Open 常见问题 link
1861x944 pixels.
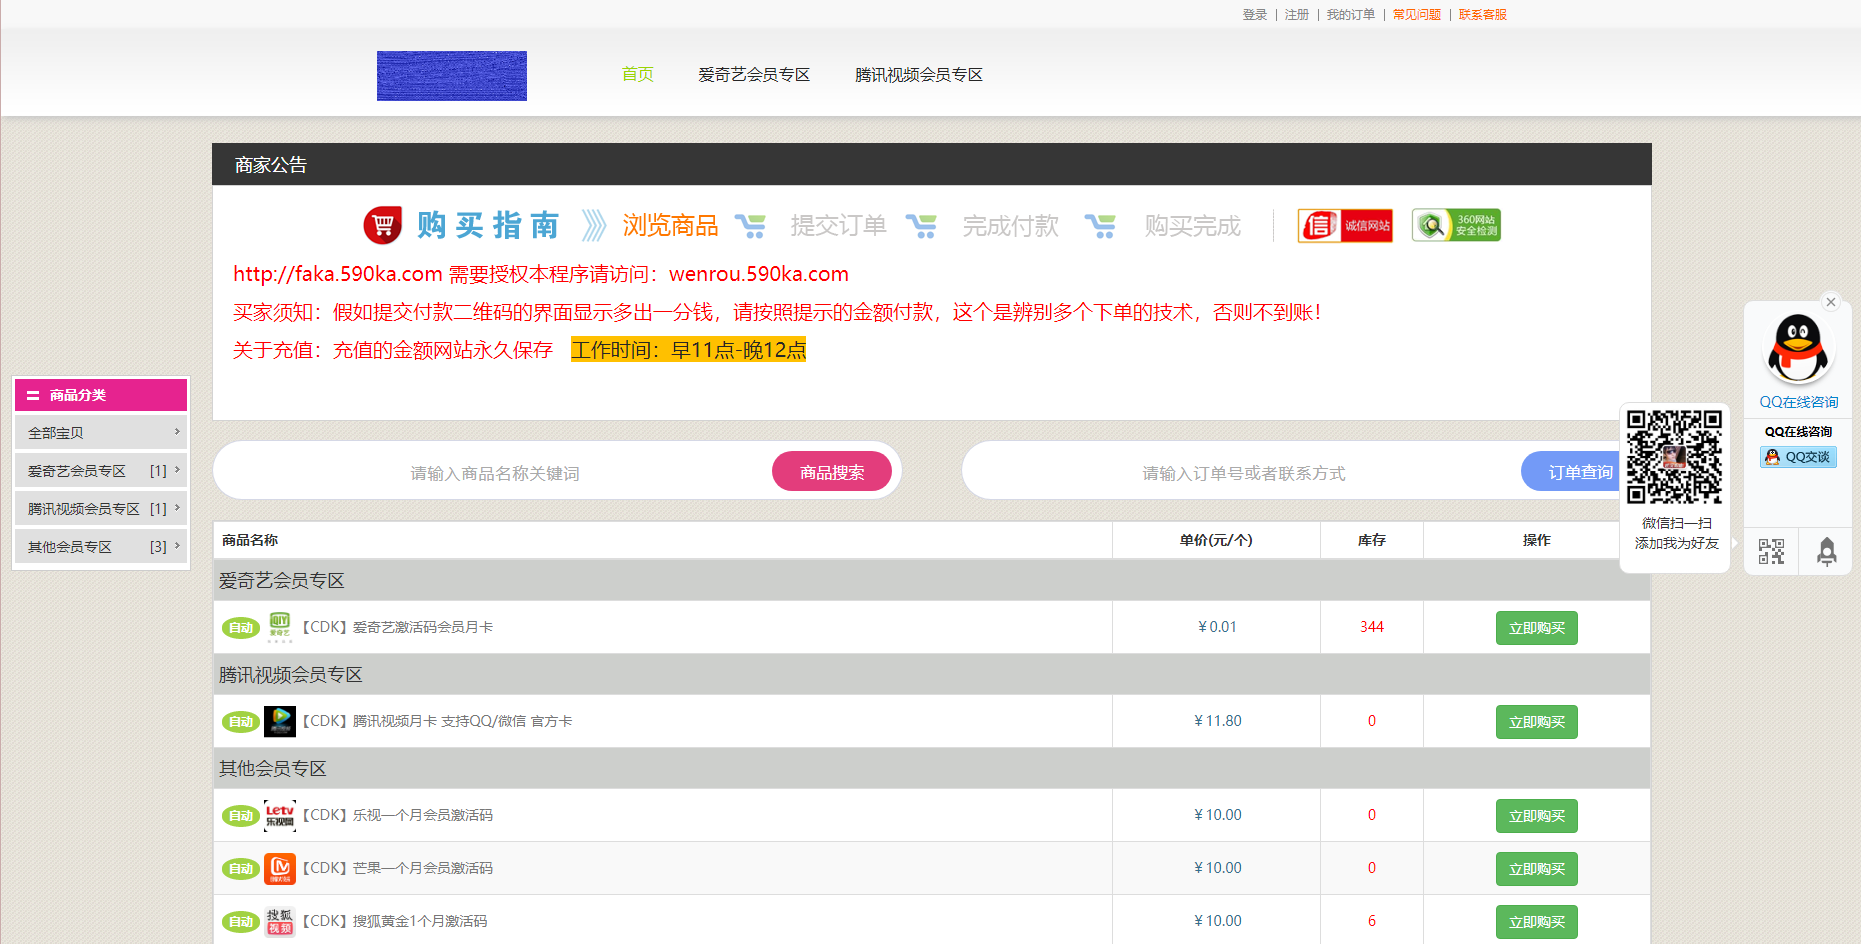[1417, 15]
